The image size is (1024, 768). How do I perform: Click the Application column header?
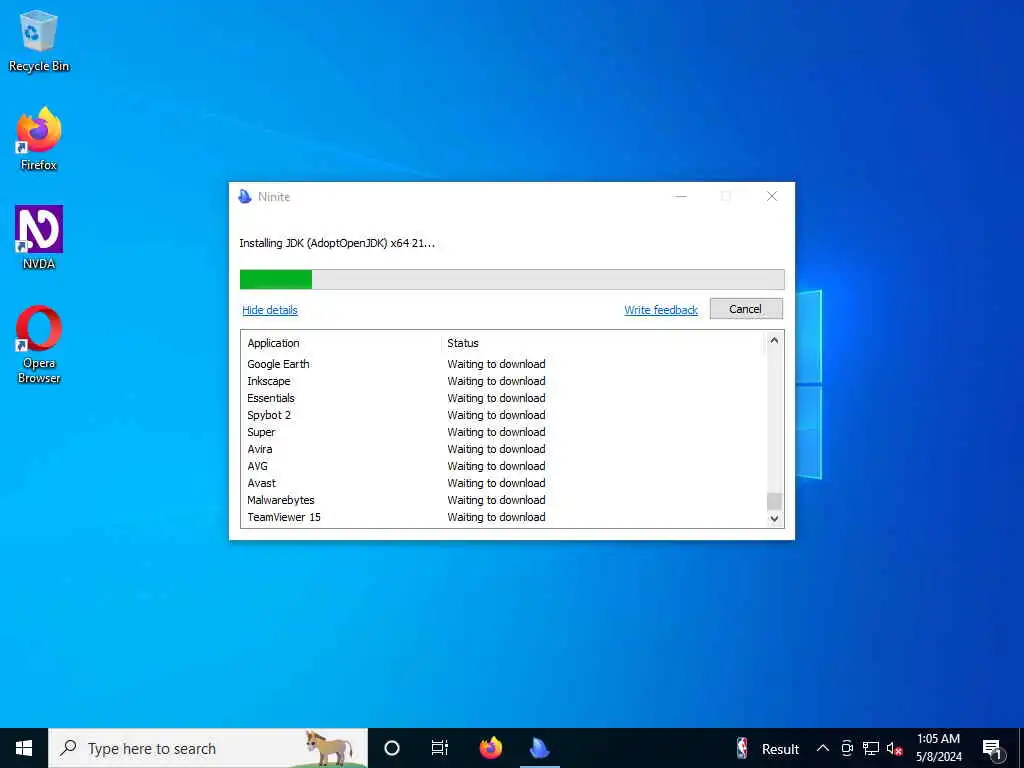(x=341, y=343)
